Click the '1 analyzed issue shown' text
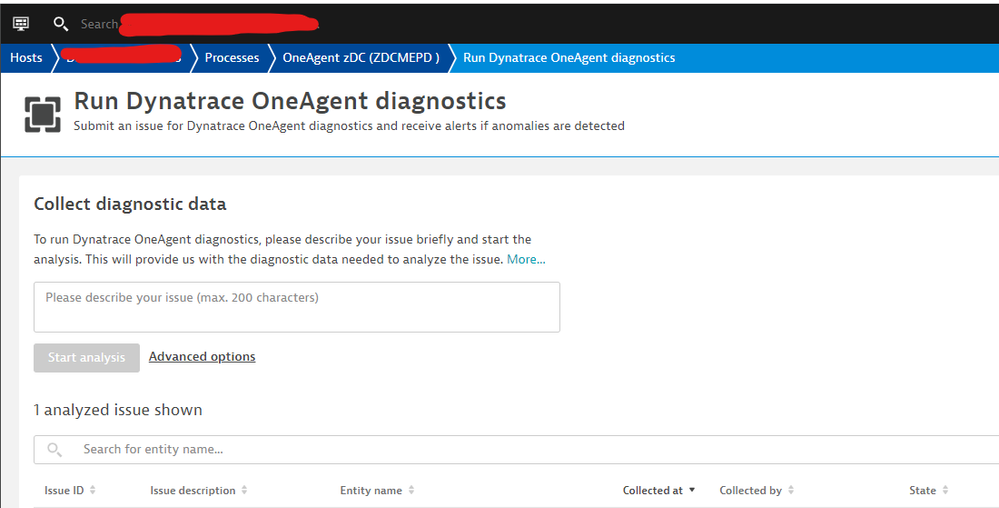This screenshot has width=999, height=508. pyautogui.click(x=118, y=410)
